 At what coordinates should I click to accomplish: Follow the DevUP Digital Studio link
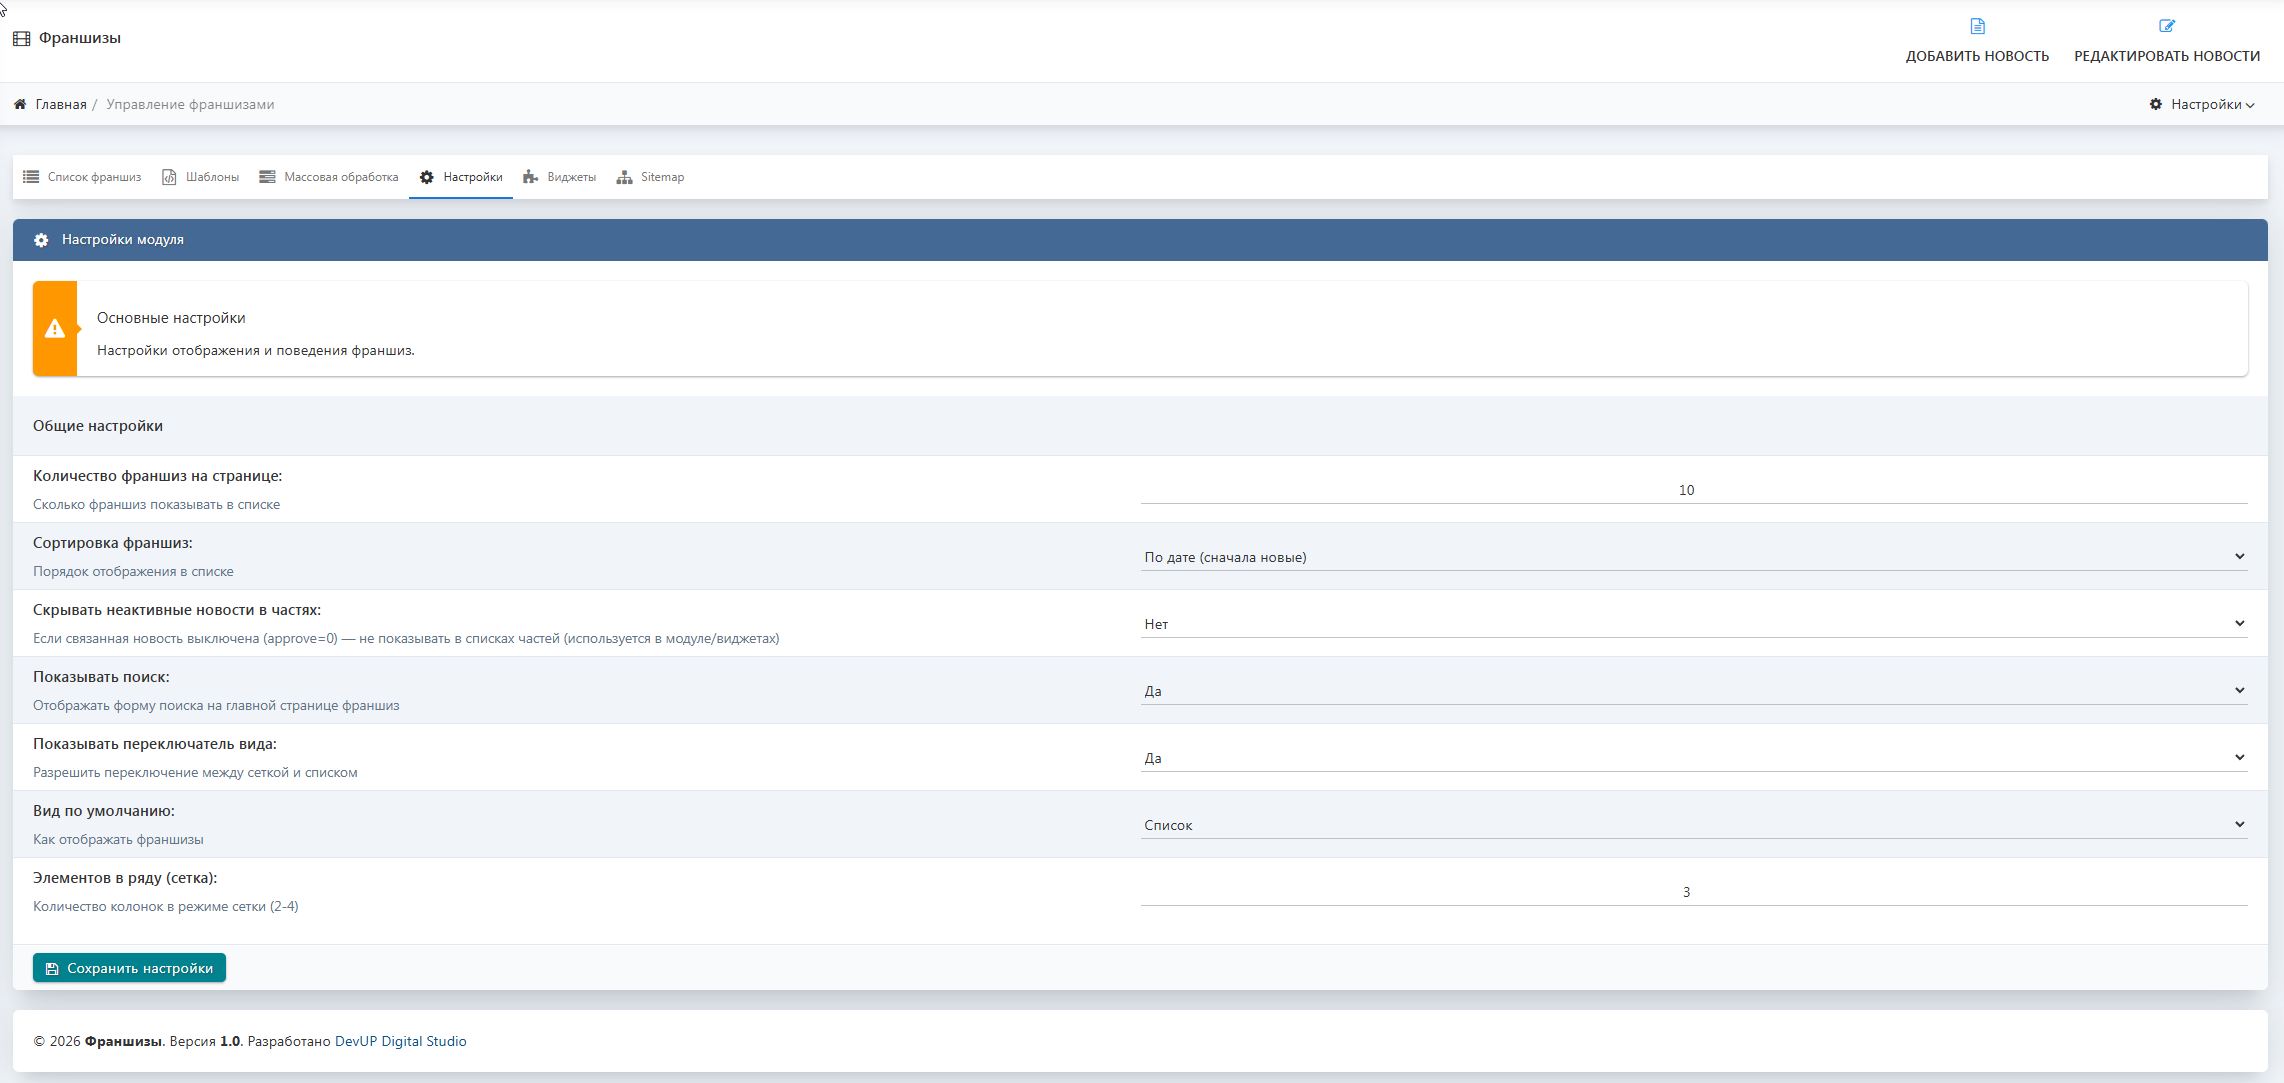click(x=400, y=1041)
